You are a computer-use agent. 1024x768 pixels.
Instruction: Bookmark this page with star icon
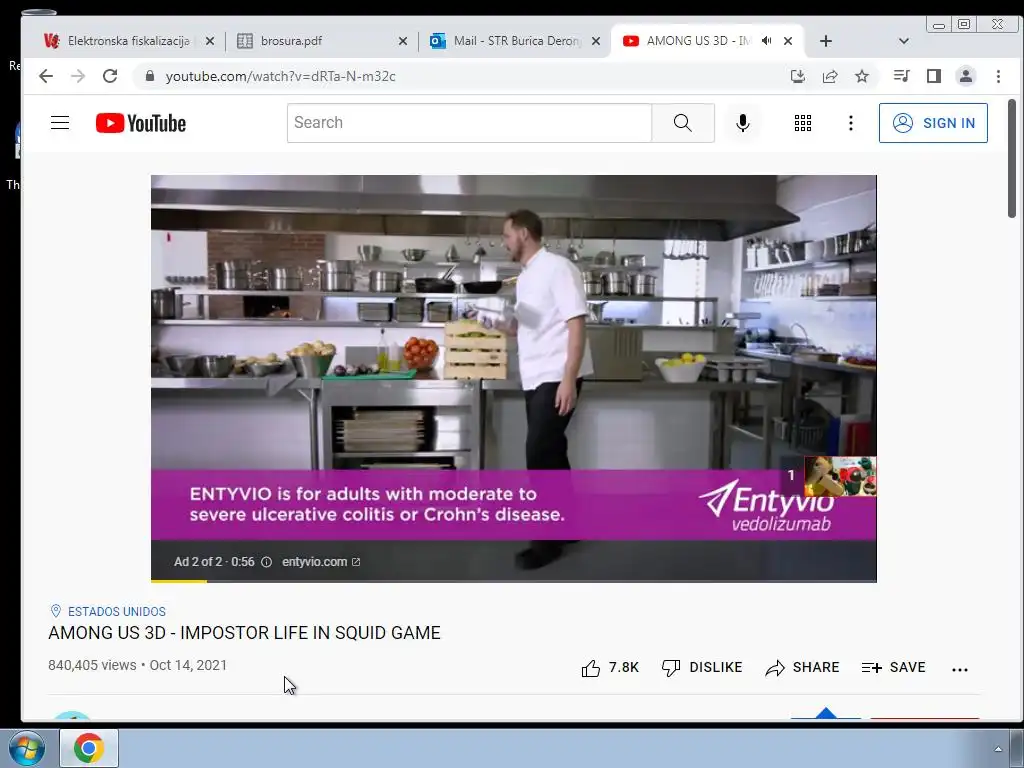coord(862,76)
